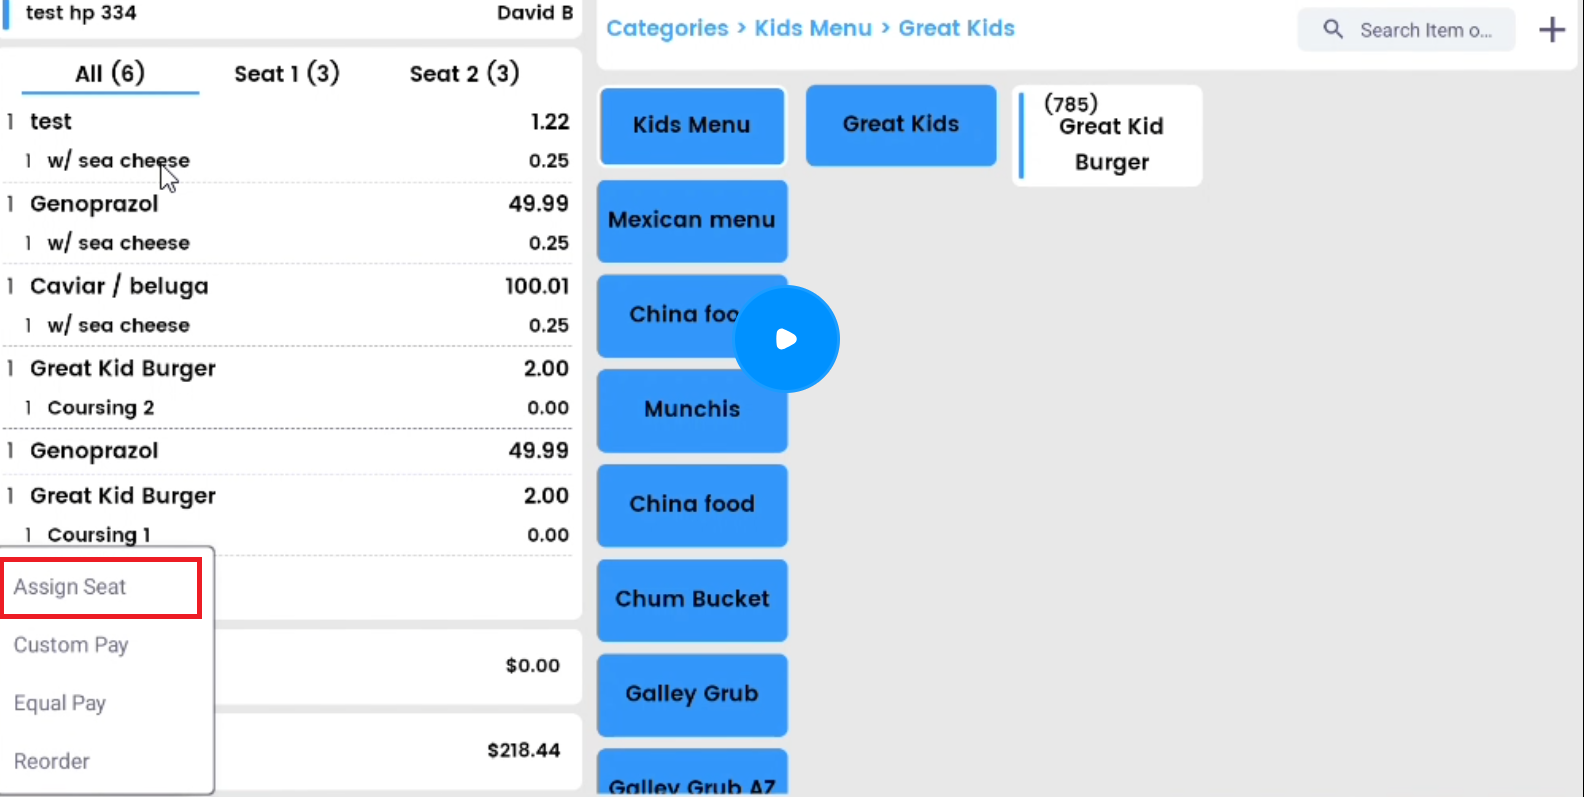
Task: Open the Seat 1 (3) tab
Action: coord(287,73)
